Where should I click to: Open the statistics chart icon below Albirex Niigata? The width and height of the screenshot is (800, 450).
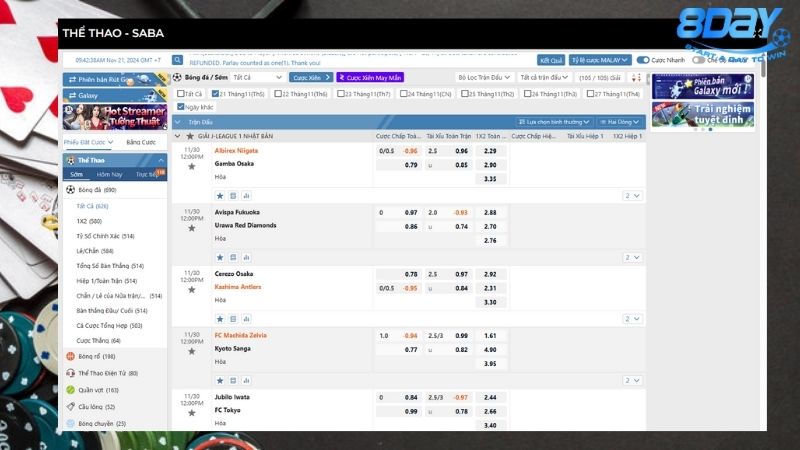tap(246, 196)
